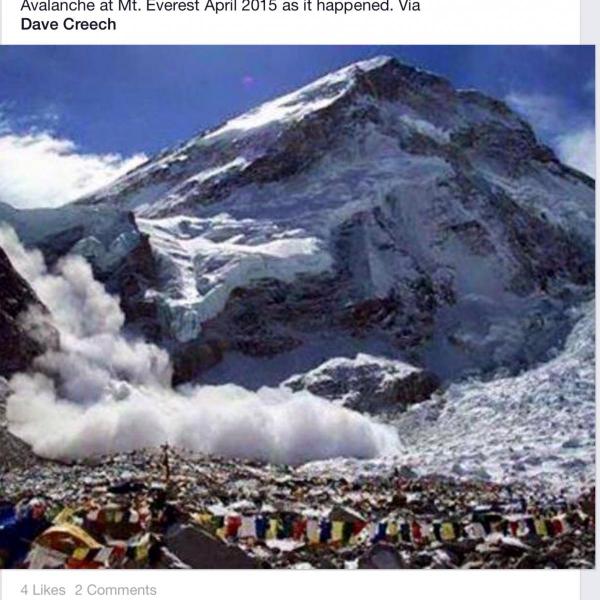Image resolution: width=600 pixels, height=600 pixels.
Task: Click the word Comments under the photo
Action: tap(122, 590)
